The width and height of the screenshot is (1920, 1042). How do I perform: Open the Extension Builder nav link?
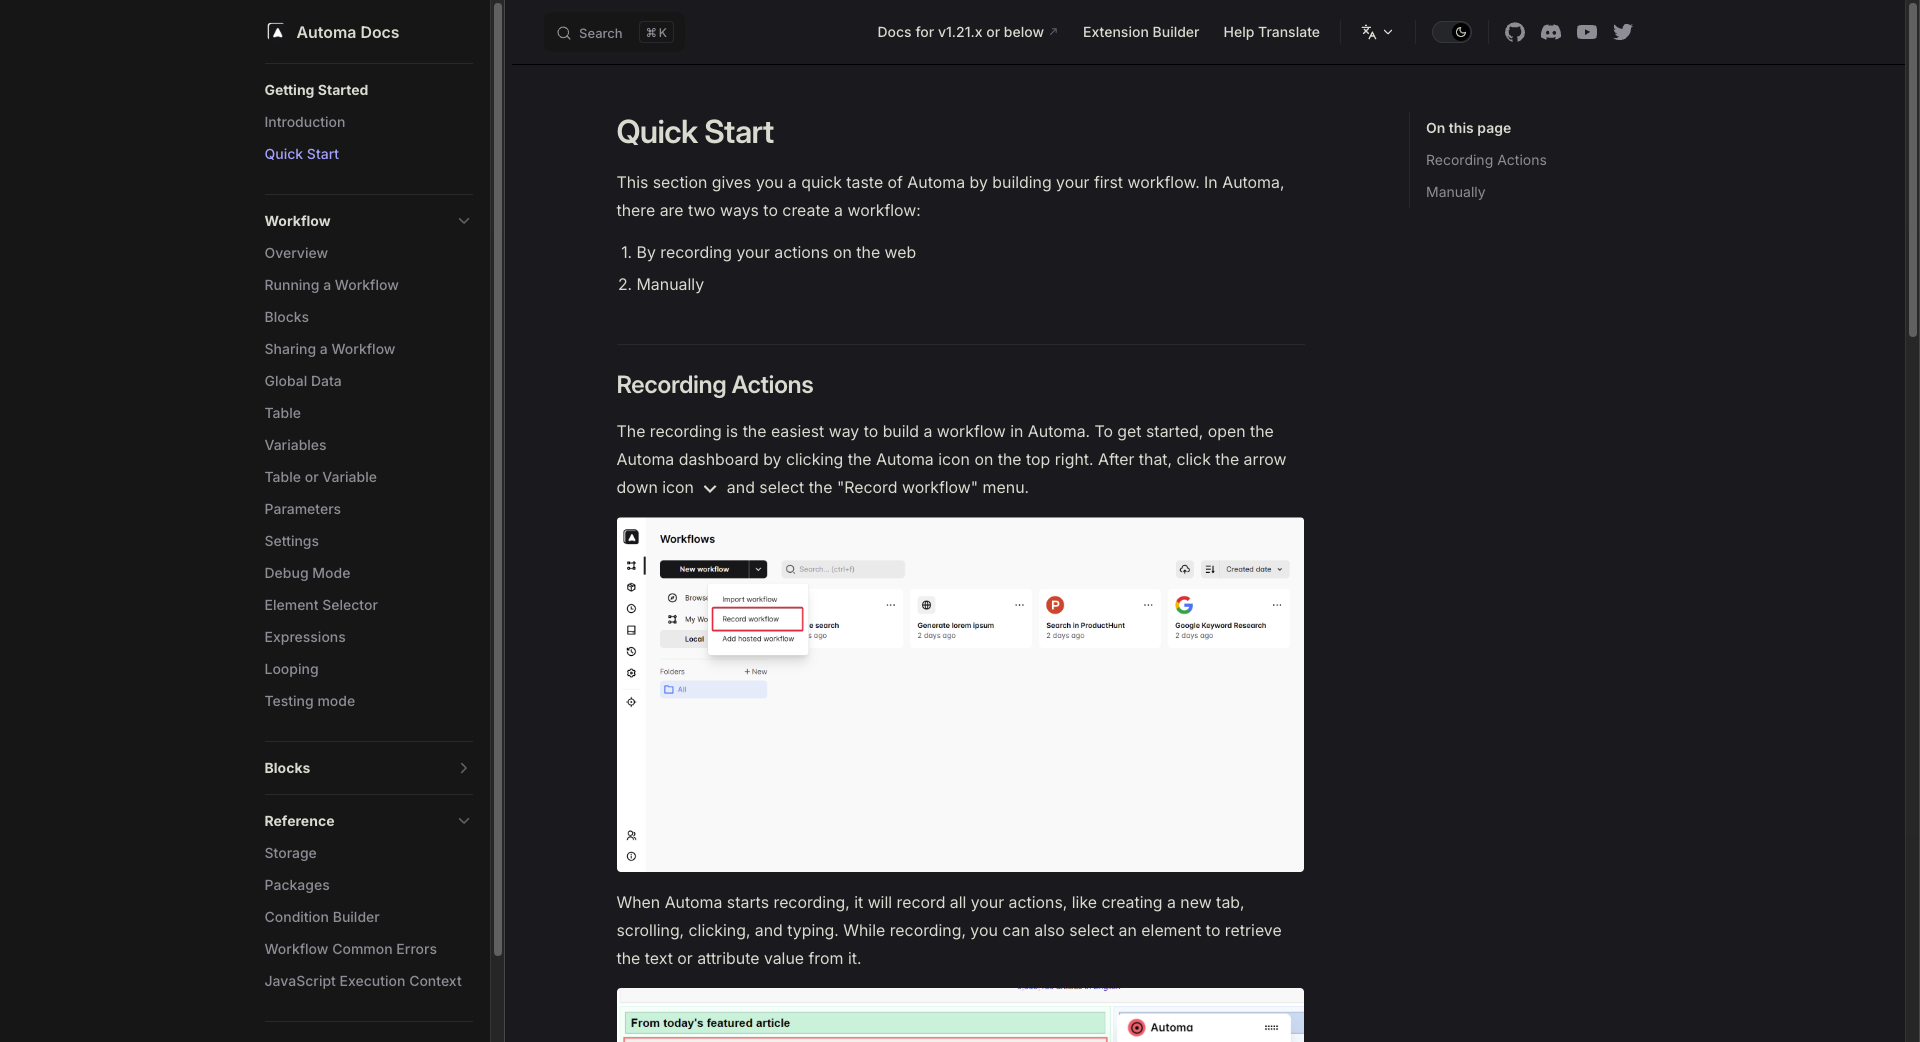point(1141,32)
